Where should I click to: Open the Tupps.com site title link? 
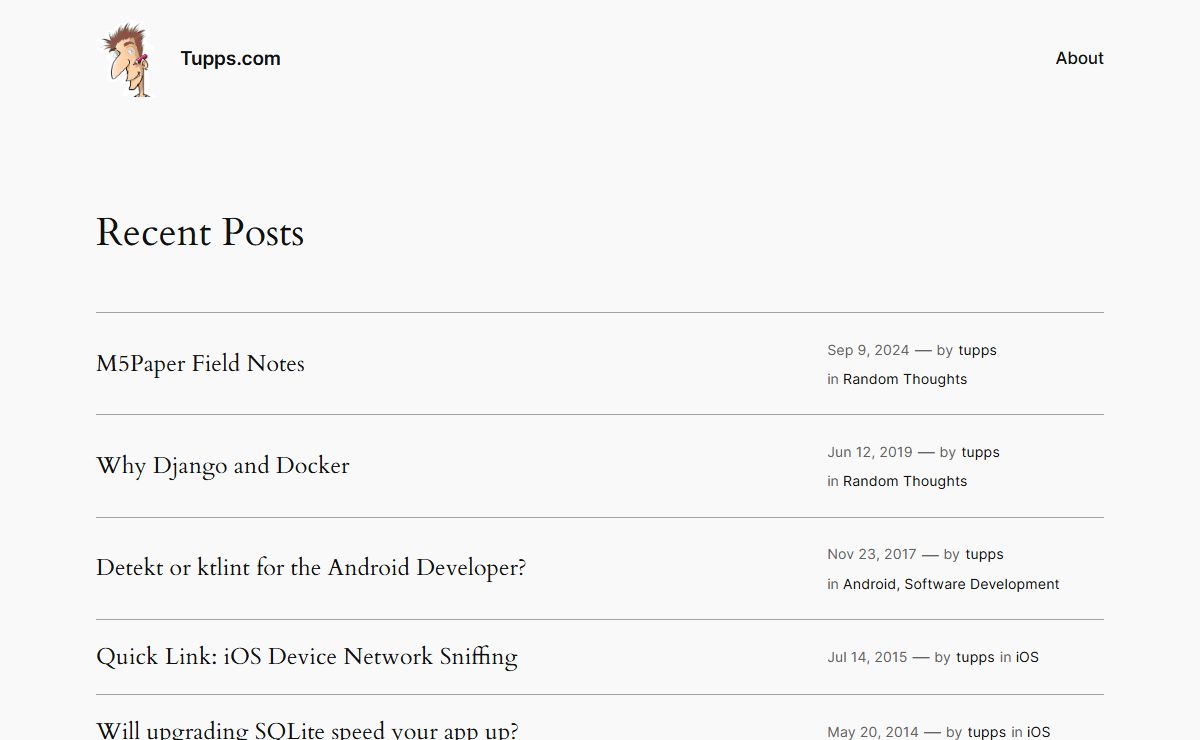(230, 59)
